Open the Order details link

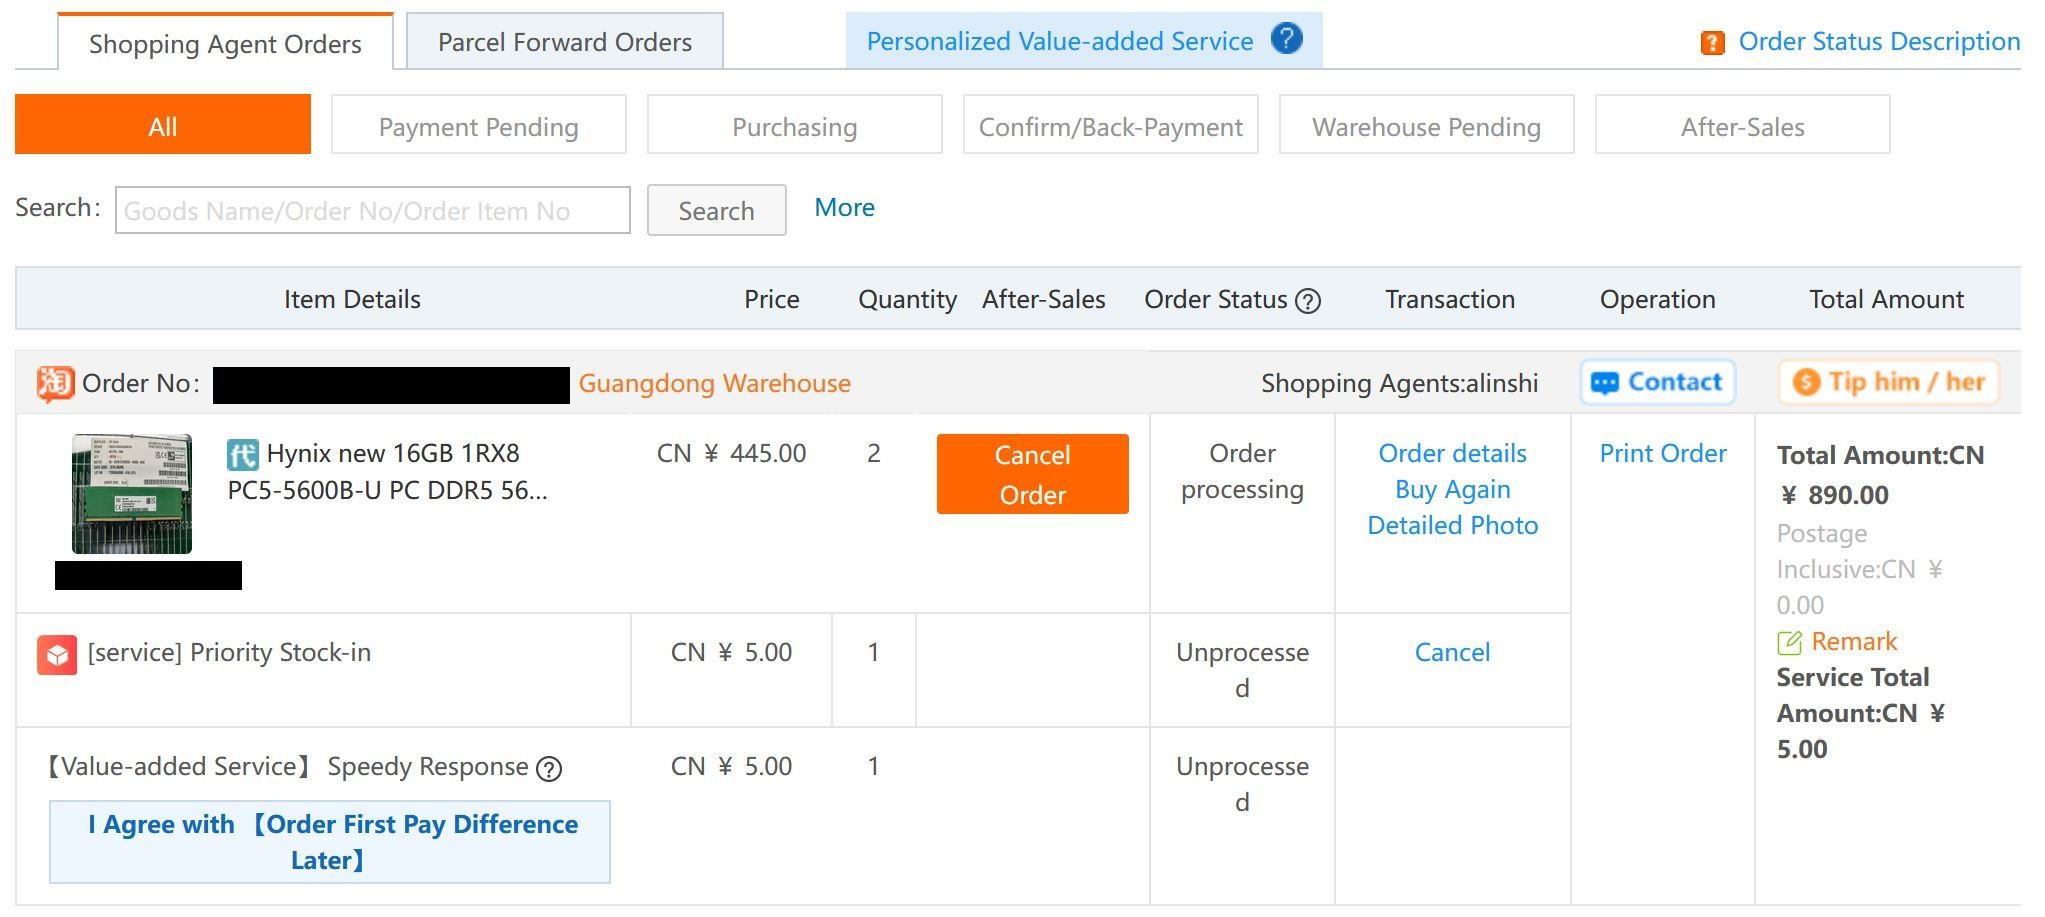click(x=1452, y=453)
